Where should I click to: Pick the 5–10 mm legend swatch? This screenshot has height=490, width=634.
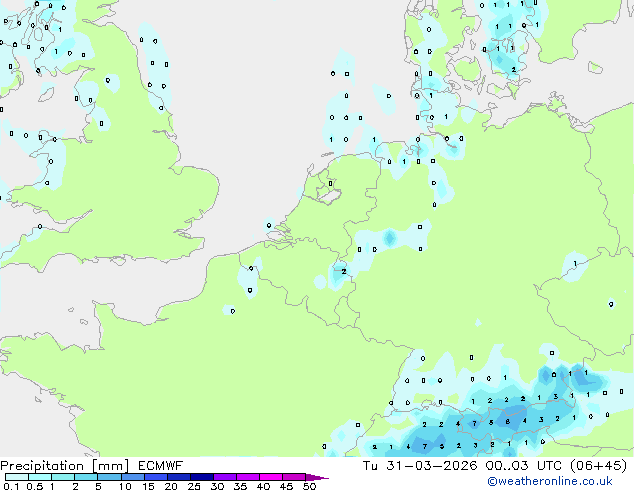click(x=109, y=477)
